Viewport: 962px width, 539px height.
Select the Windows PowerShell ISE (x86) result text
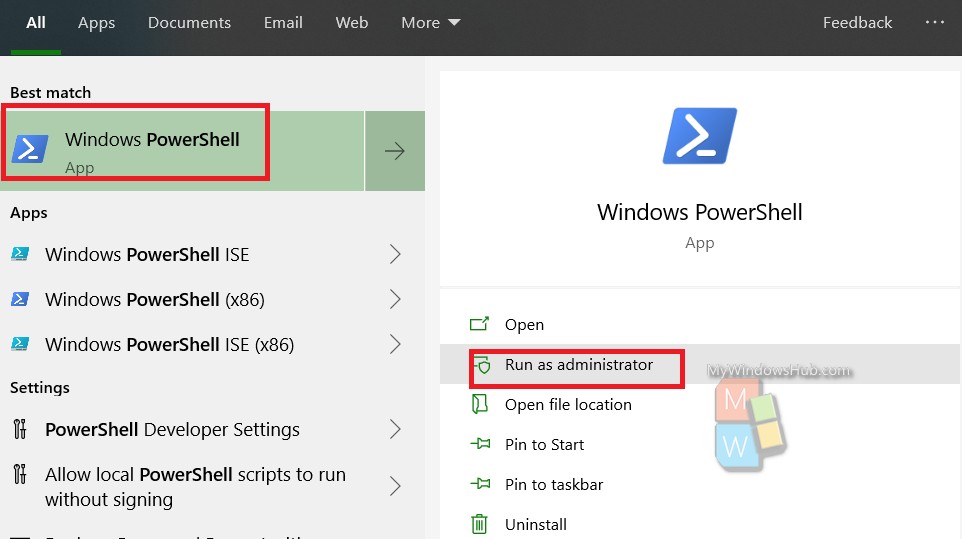169,344
